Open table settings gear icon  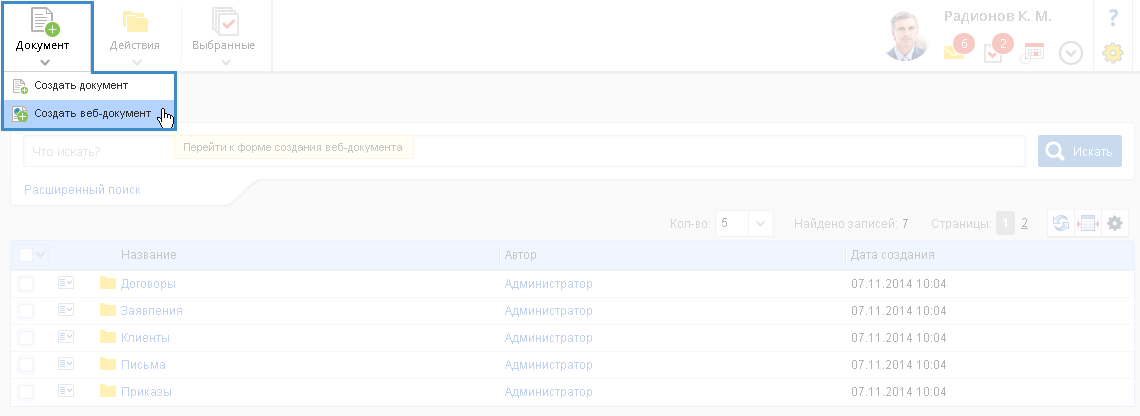[1115, 224]
